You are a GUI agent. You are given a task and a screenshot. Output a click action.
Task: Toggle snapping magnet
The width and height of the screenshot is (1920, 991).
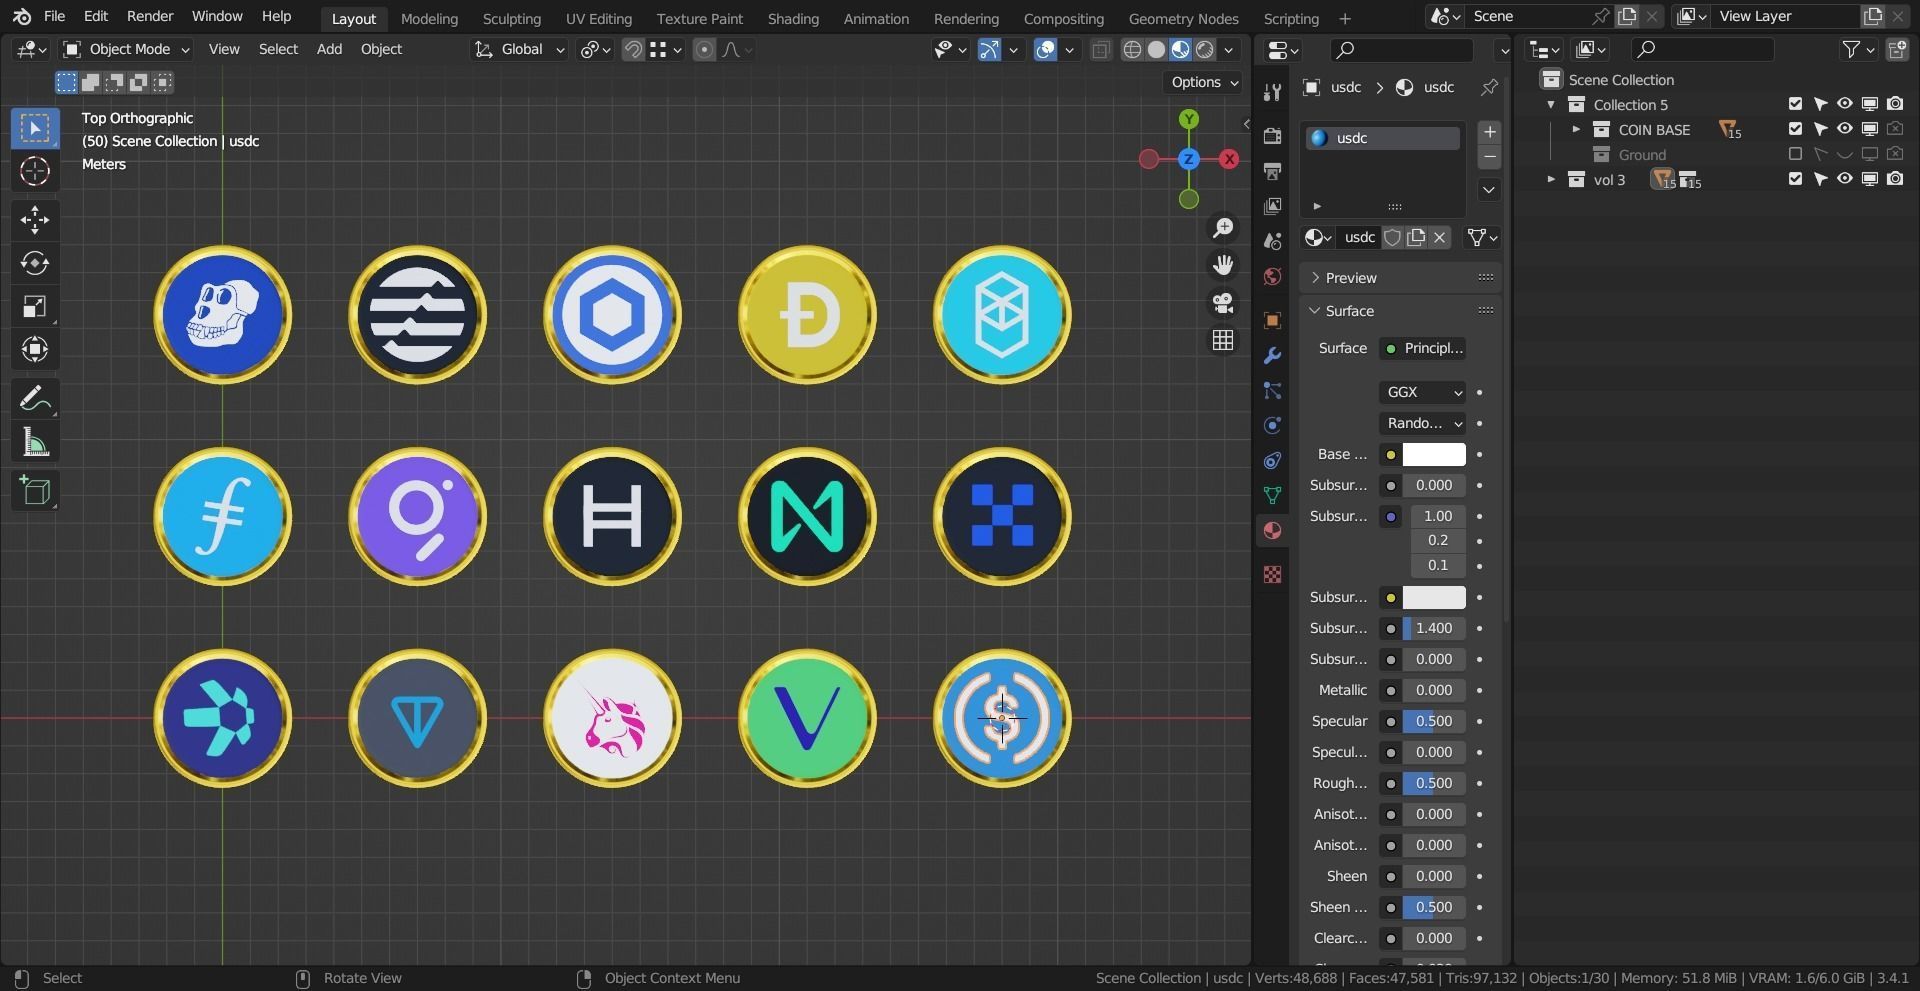[632, 49]
